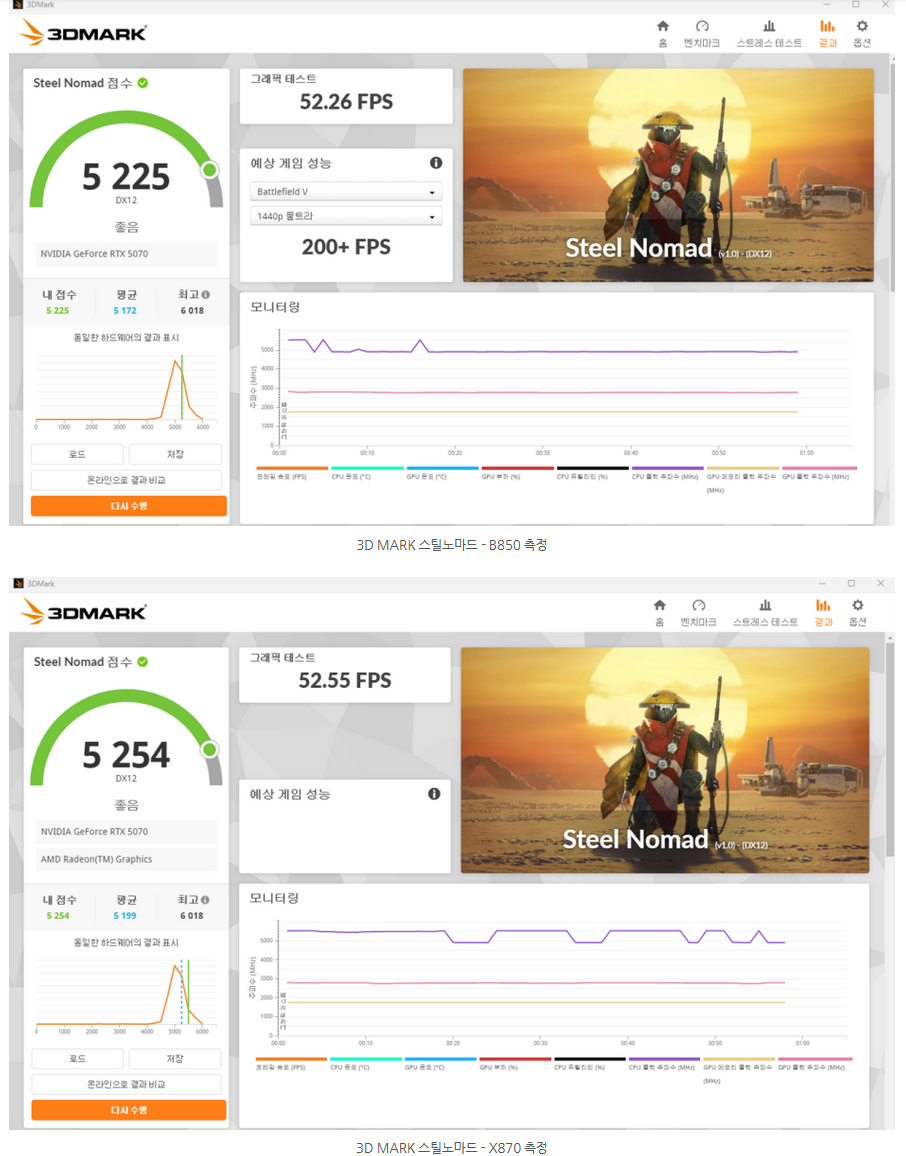Image resolution: width=906 pixels, height=1156 pixels.
Task: Click the 3DMARK logo in the 5 254 window
Action: tap(83, 612)
